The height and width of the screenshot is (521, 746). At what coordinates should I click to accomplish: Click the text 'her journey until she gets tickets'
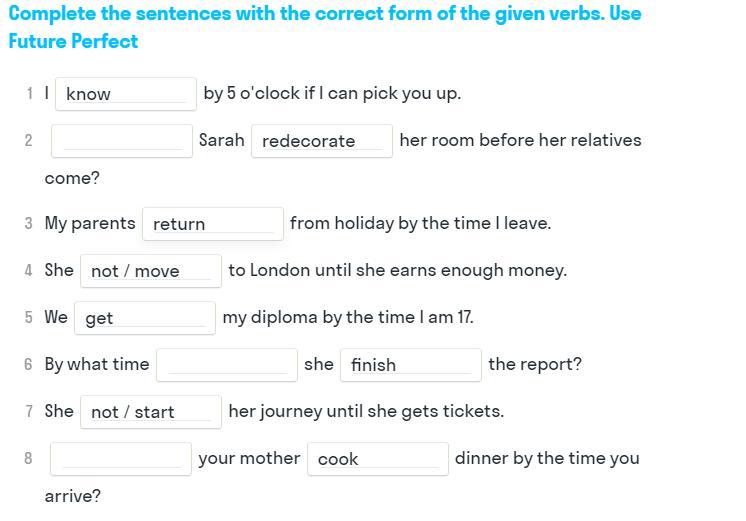[366, 411]
